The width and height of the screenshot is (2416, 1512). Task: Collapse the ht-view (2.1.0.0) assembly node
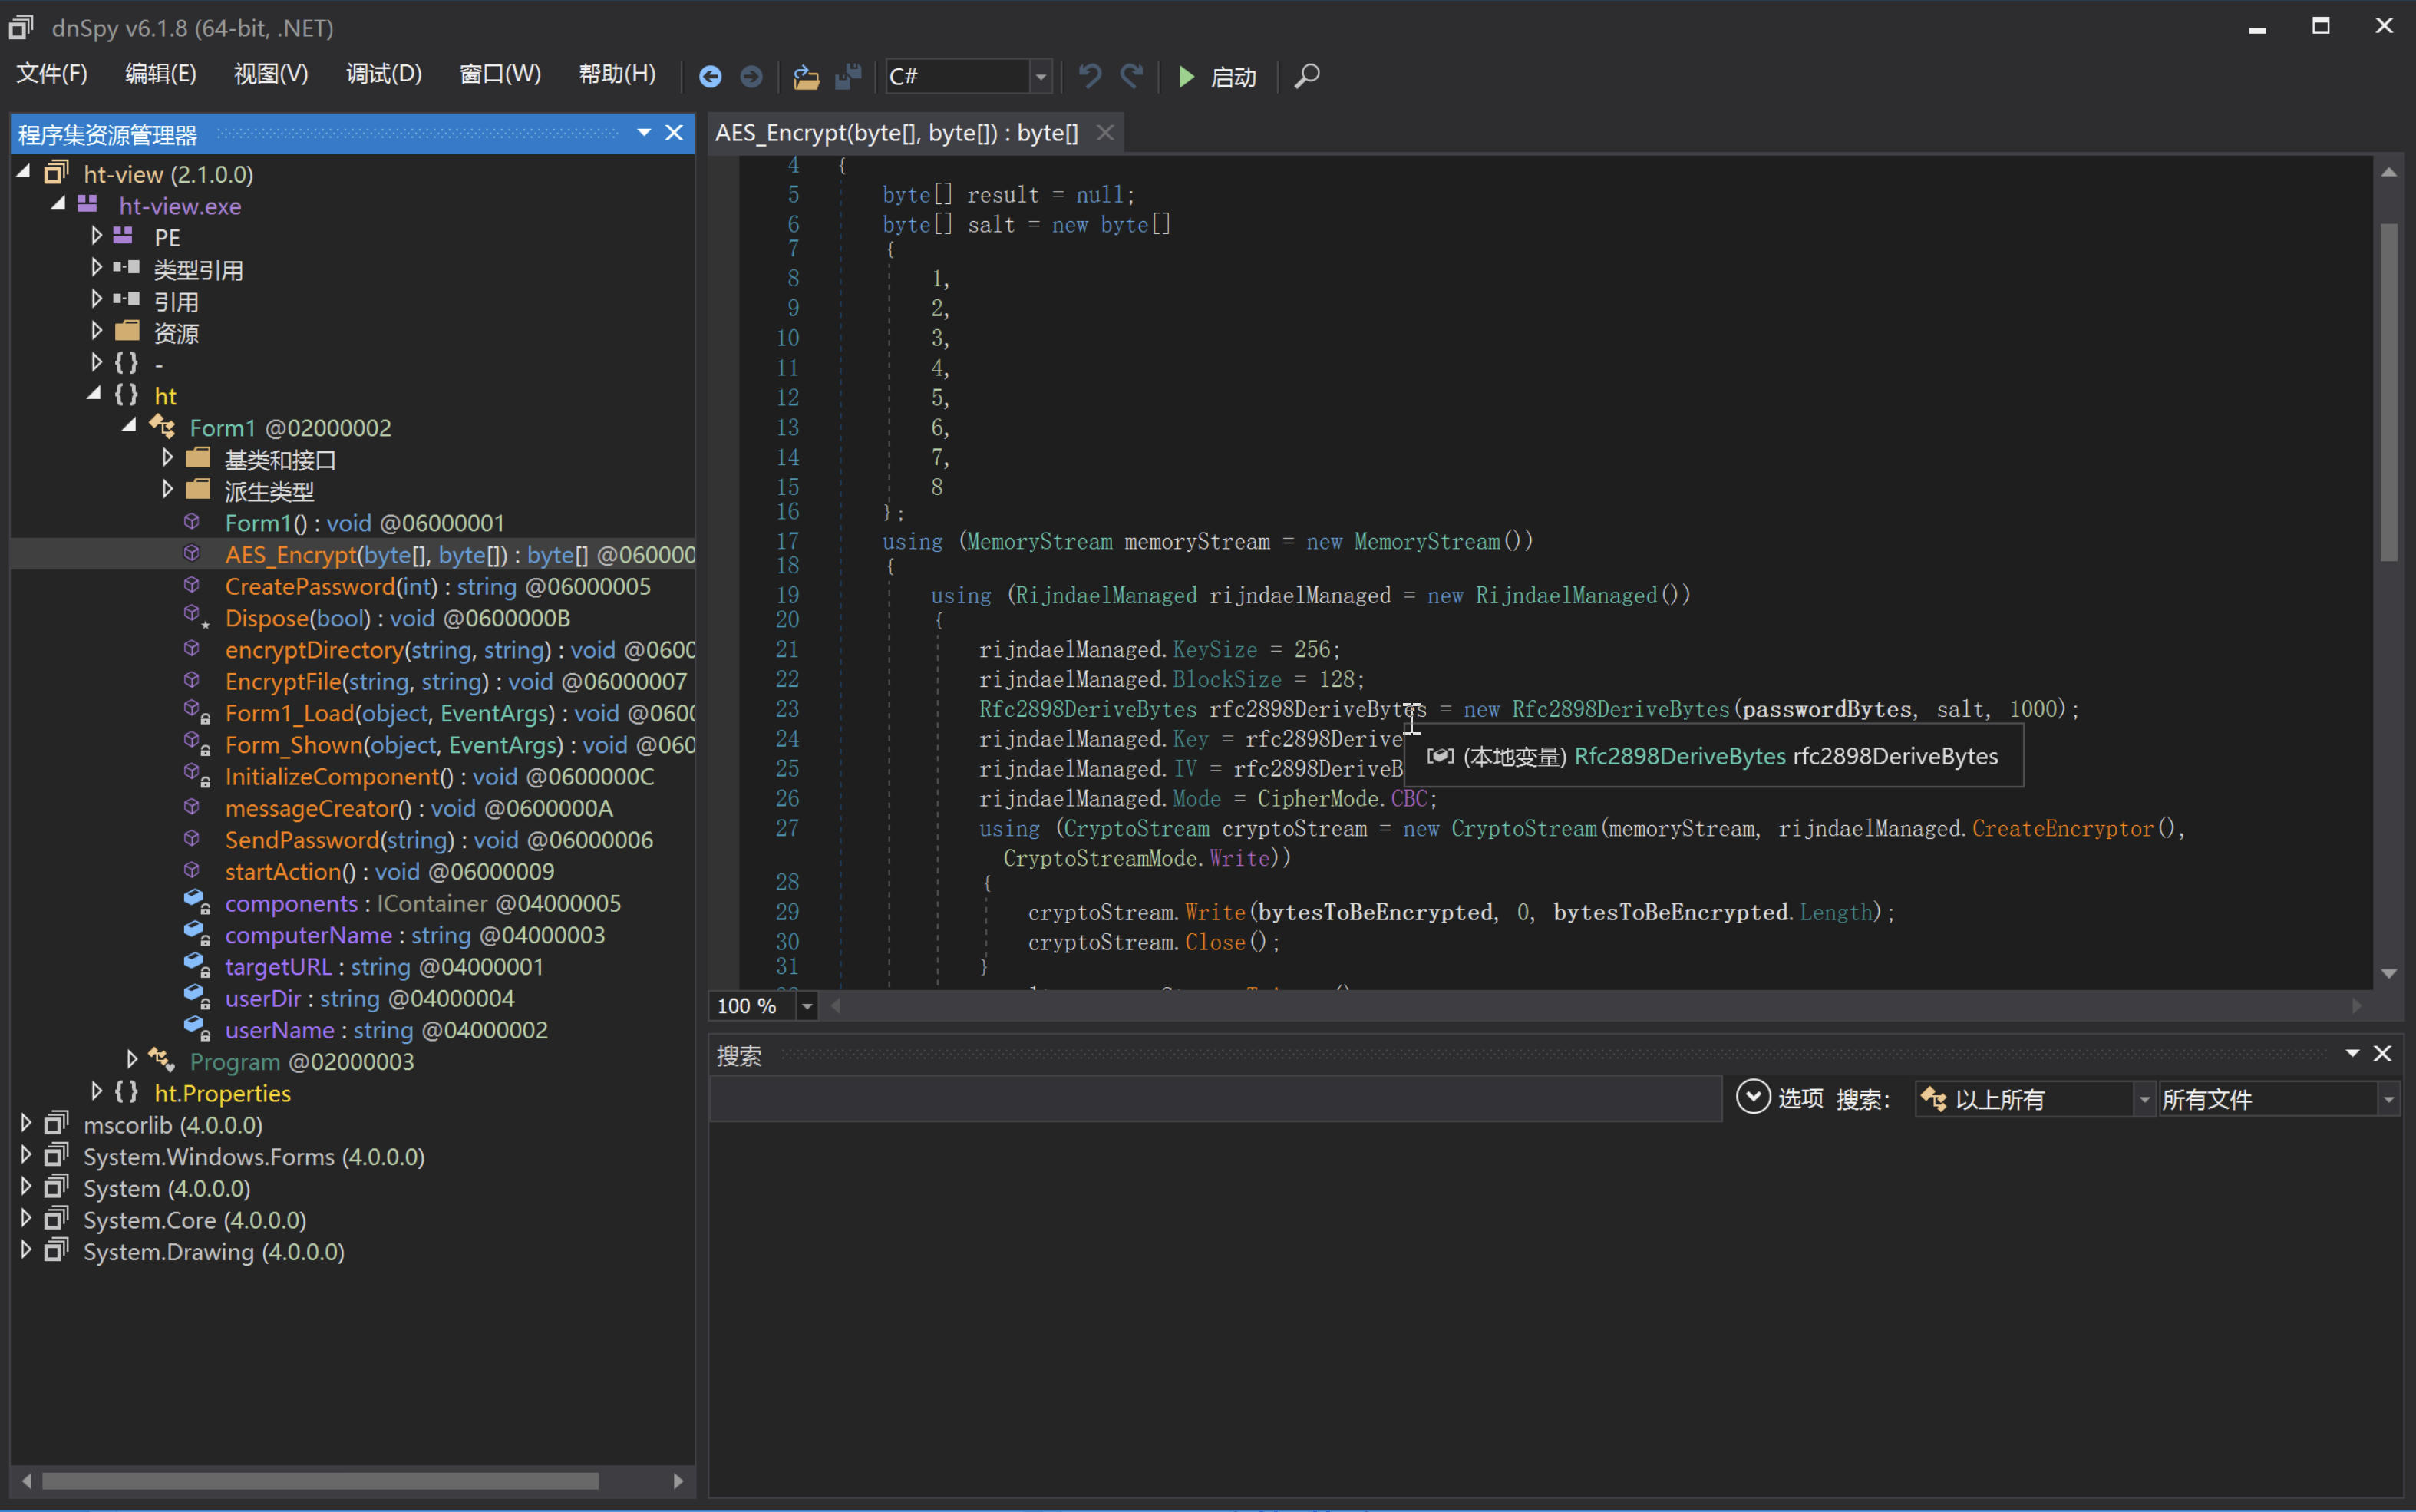24,172
